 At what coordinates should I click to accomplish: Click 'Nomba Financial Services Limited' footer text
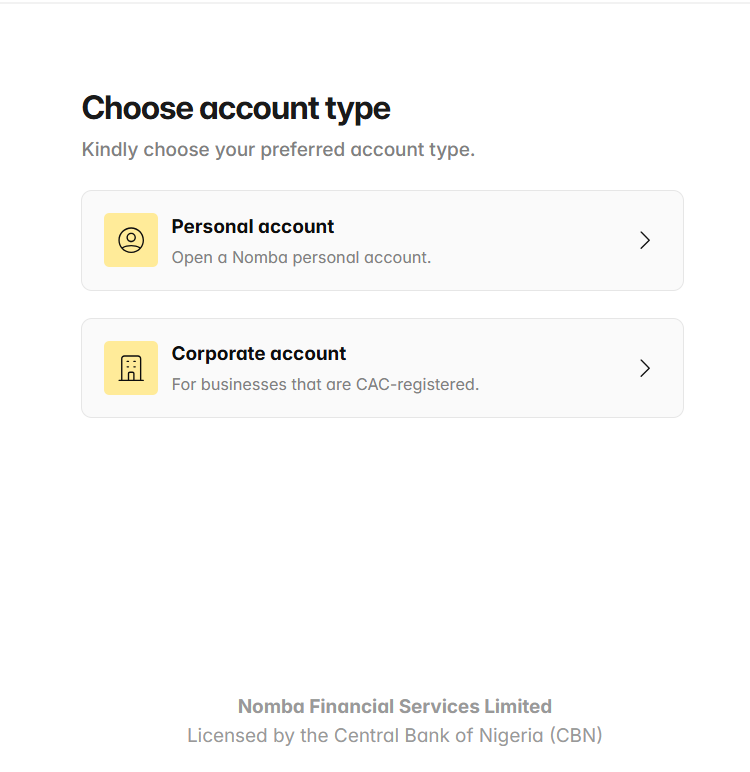tap(394, 706)
